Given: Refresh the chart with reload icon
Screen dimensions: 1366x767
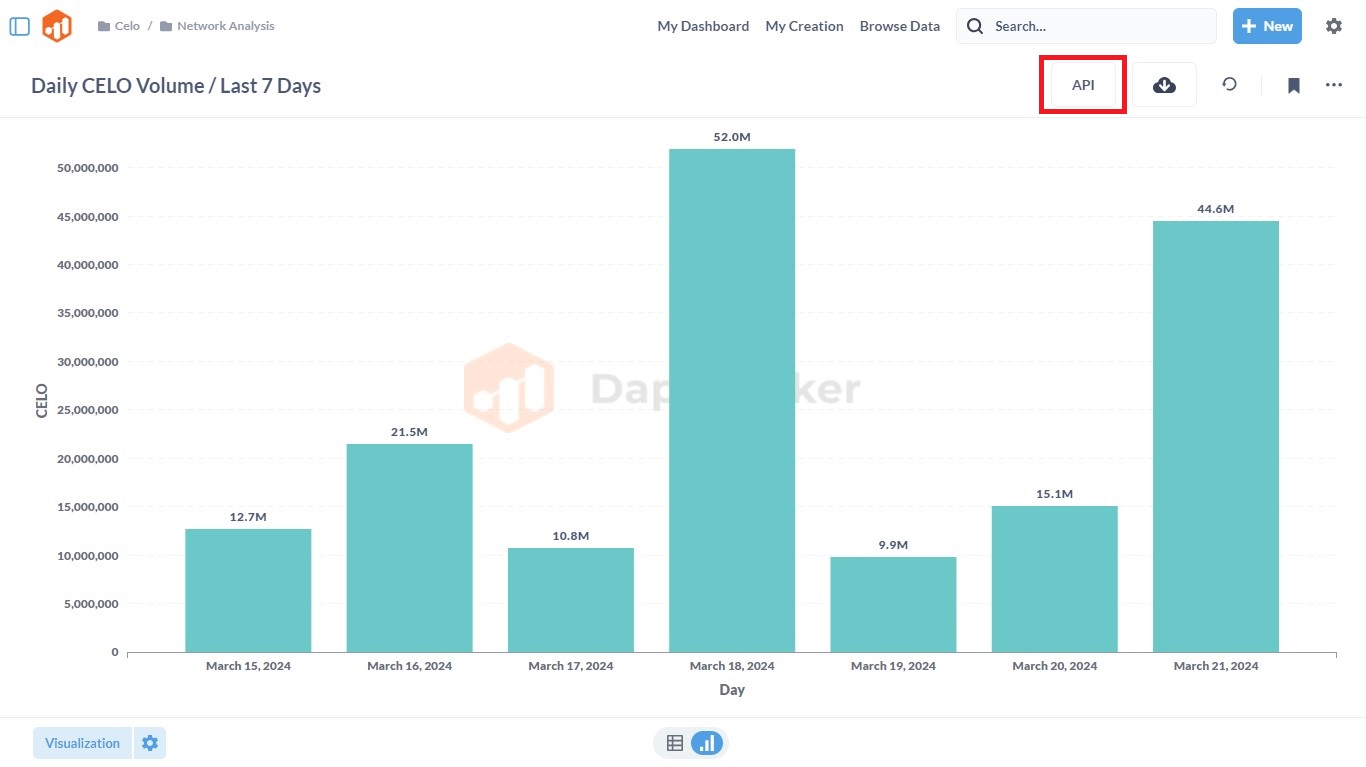Looking at the screenshot, I should 1229,85.
